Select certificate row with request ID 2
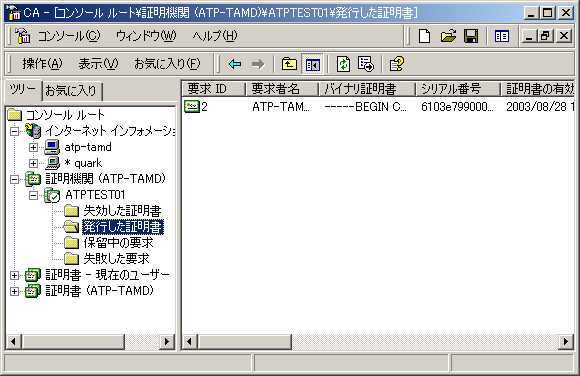 click(378, 107)
